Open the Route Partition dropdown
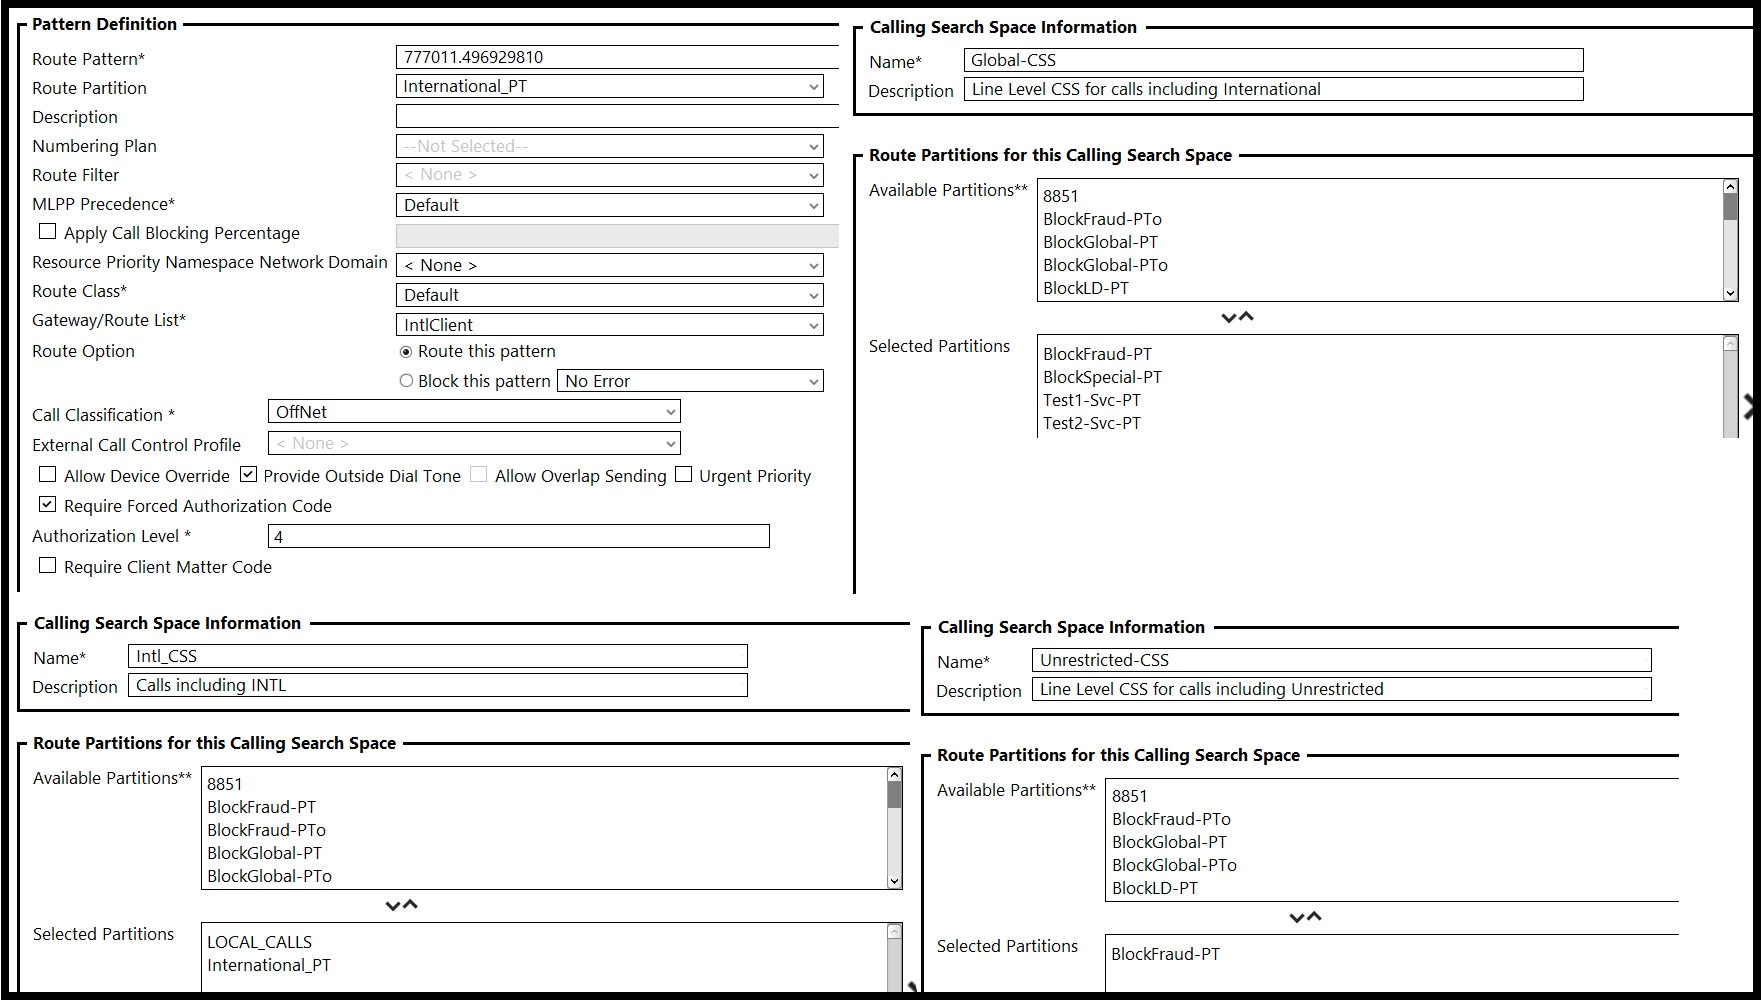Image resolution: width=1761 pixels, height=1000 pixels. tap(610, 87)
